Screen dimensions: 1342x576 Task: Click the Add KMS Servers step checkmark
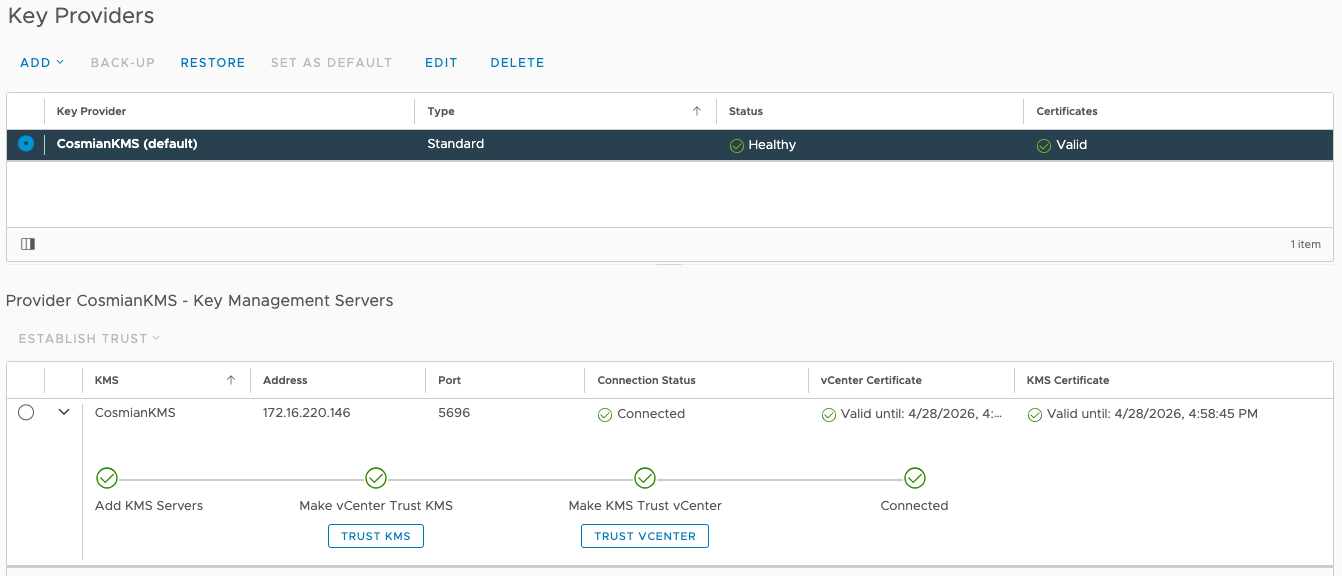pos(107,478)
